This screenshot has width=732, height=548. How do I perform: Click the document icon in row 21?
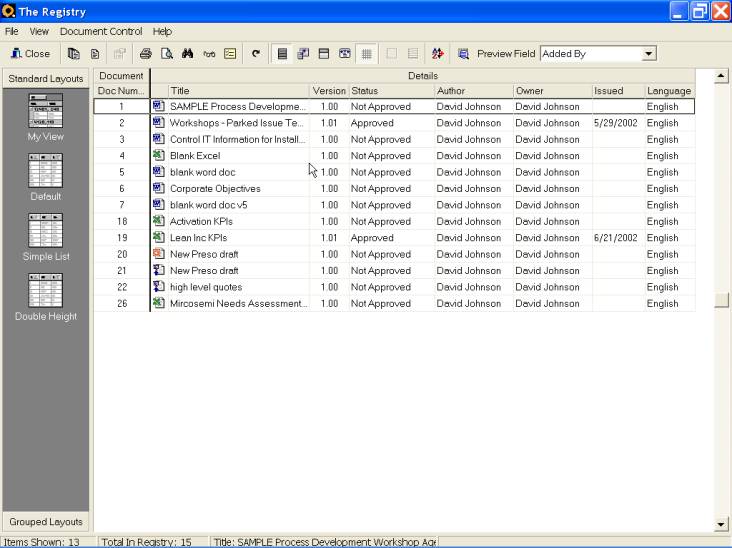point(159,270)
